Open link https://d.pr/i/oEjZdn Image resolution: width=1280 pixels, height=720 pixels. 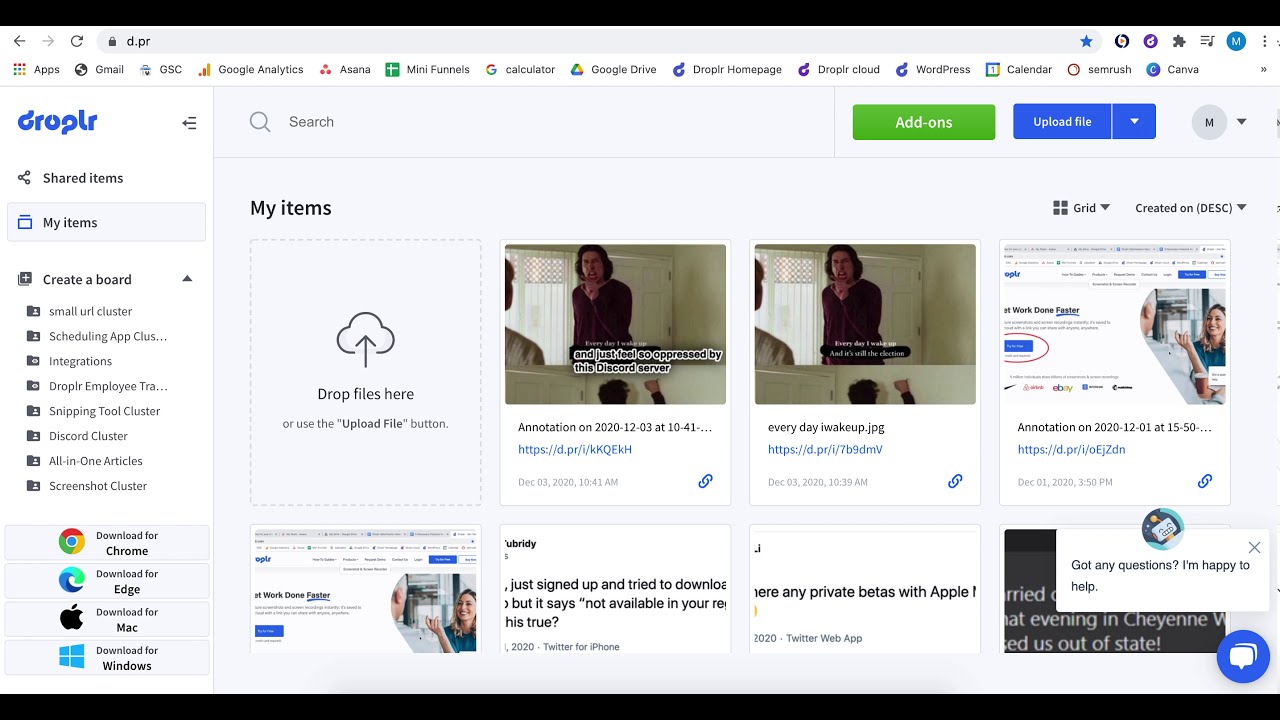point(1072,450)
